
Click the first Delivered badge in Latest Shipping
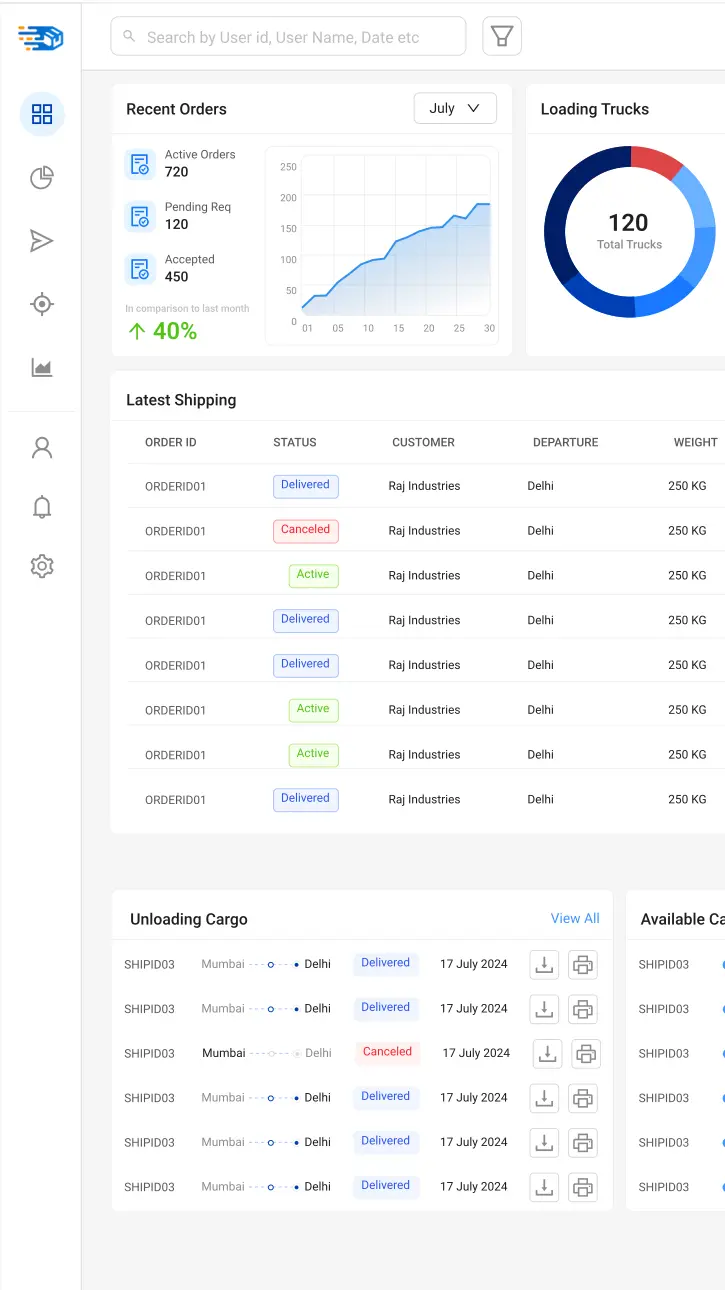pyautogui.click(x=306, y=486)
